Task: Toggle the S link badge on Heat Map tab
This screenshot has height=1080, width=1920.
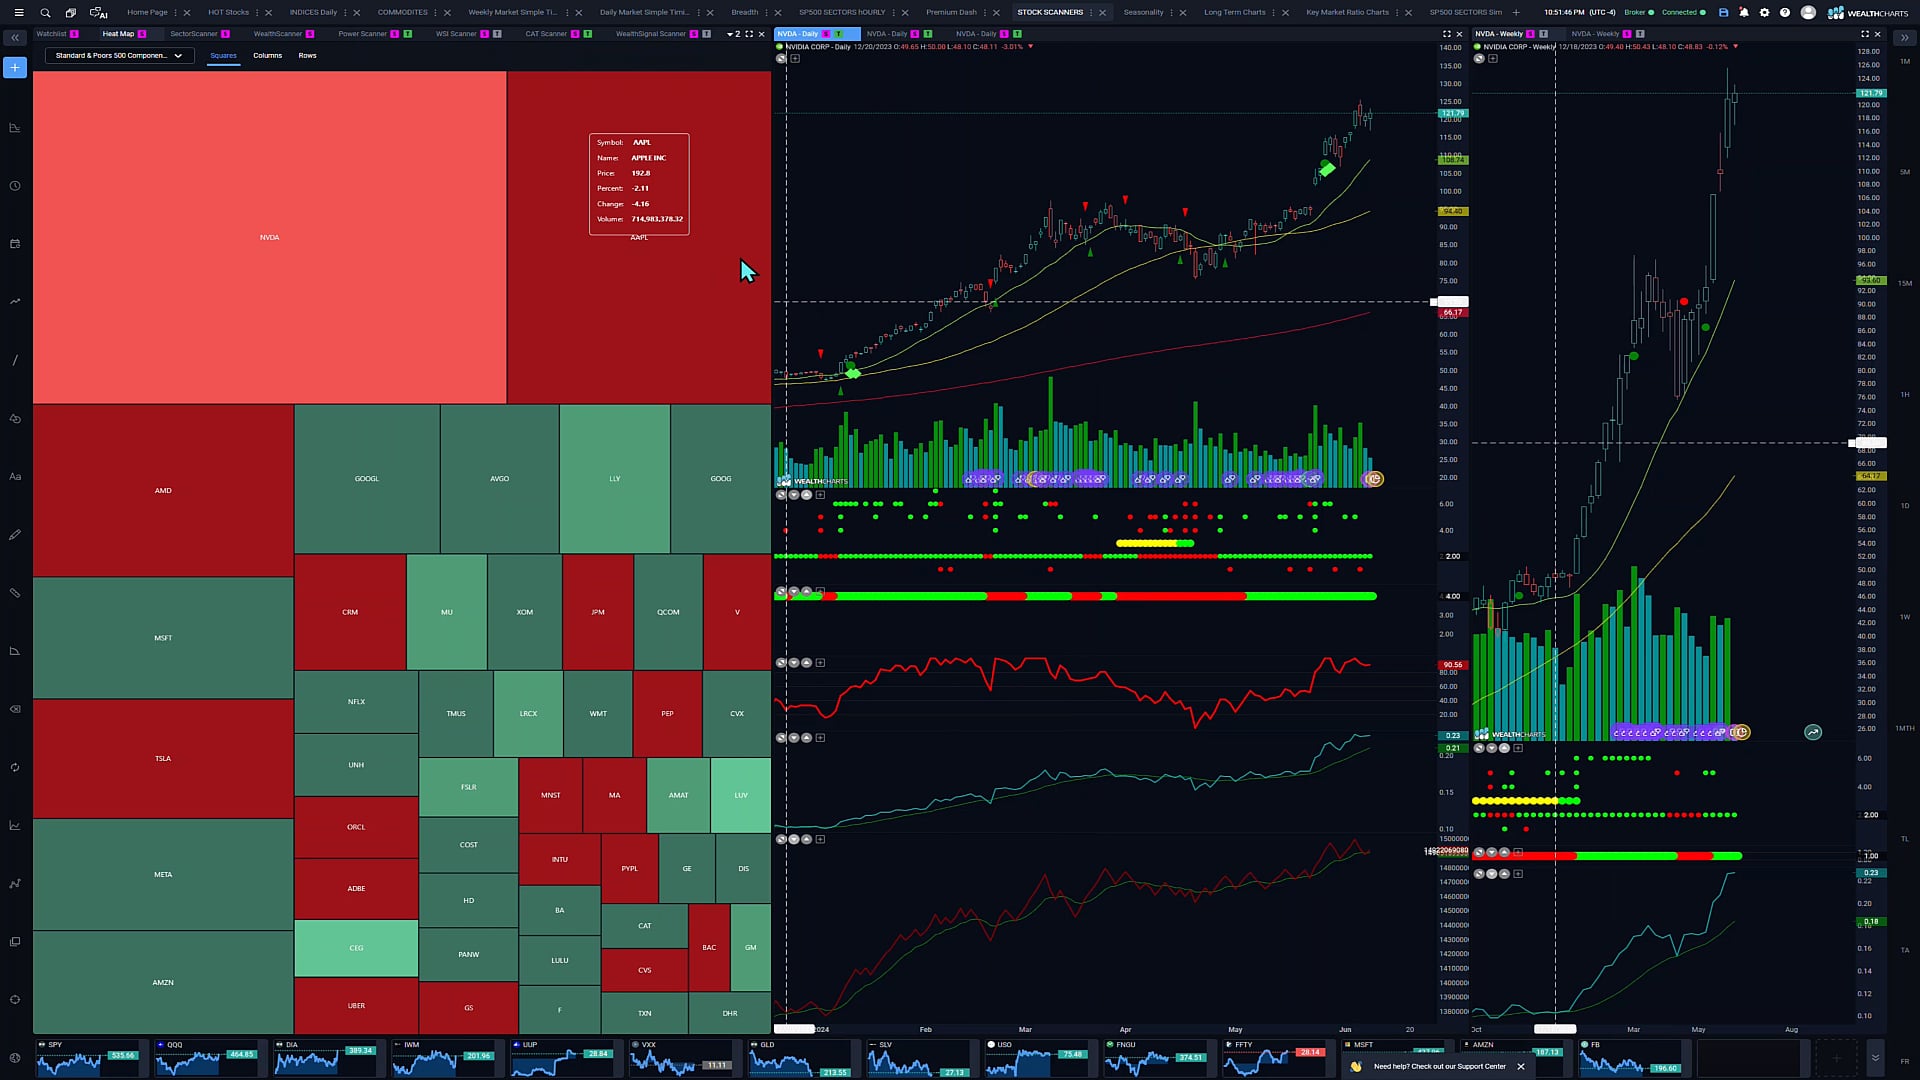Action: [142, 34]
